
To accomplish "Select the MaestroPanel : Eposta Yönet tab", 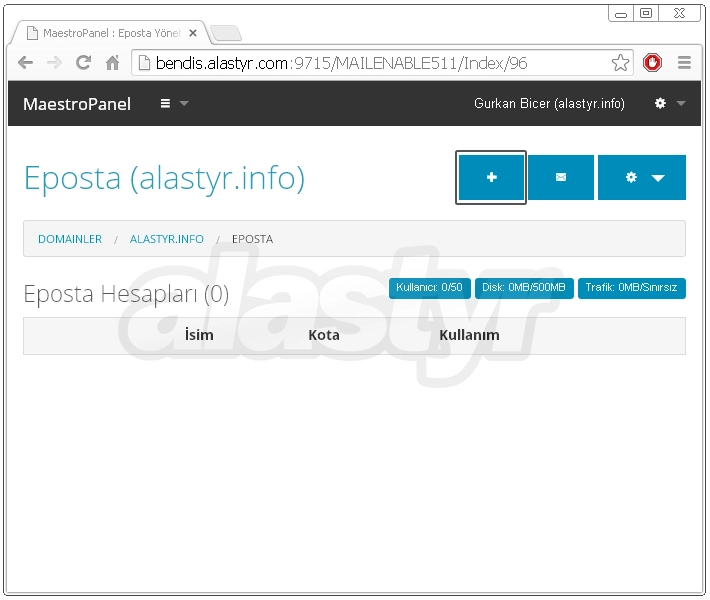I will [111, 33].
